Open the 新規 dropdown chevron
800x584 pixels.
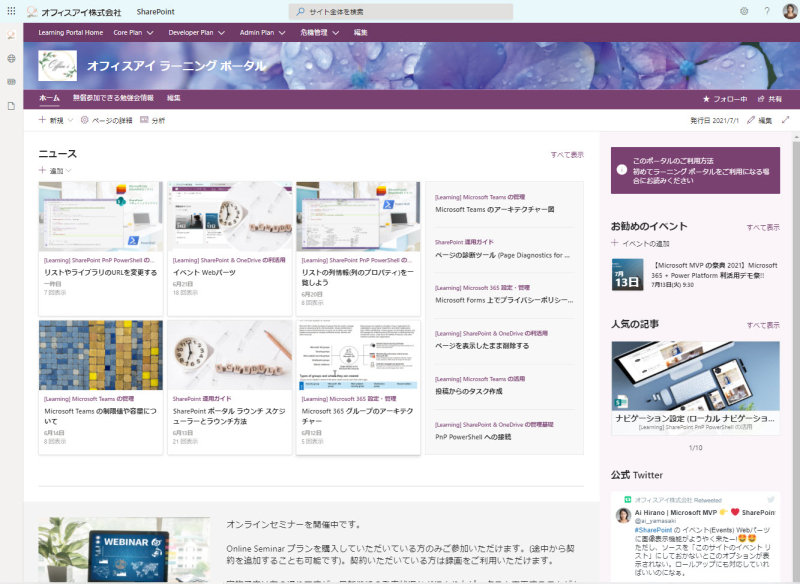pyautogui.click(x=70, y=120)
